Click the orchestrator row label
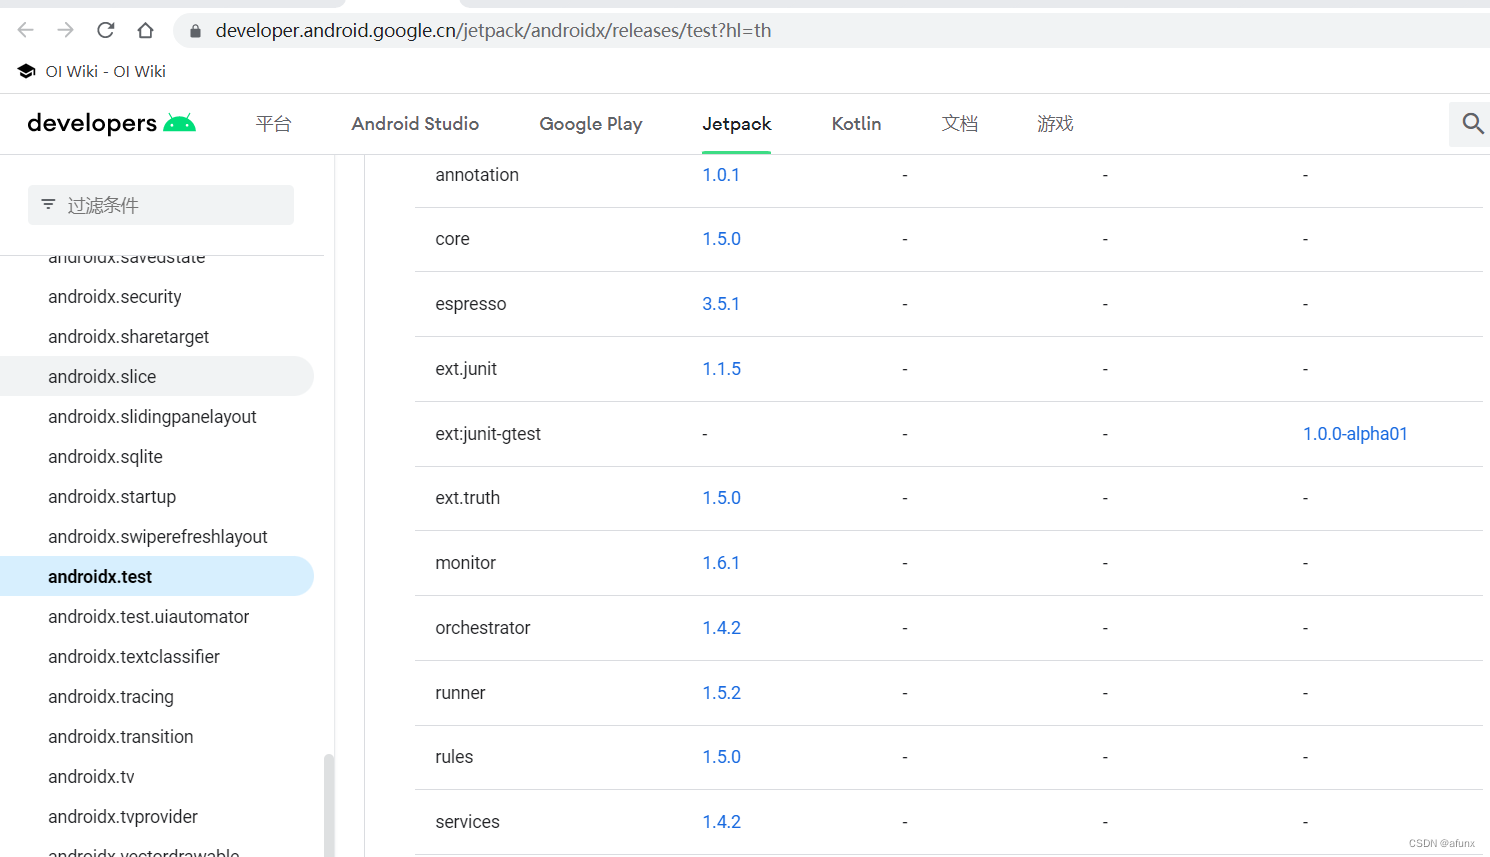The image size is (1490, 857). (483, 628)
